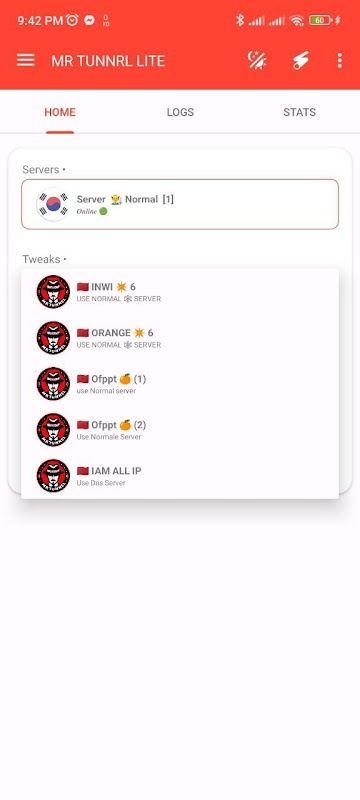Switch to the LOGS tab
Screen dimensions: 360x800
[x=180, y=112]
